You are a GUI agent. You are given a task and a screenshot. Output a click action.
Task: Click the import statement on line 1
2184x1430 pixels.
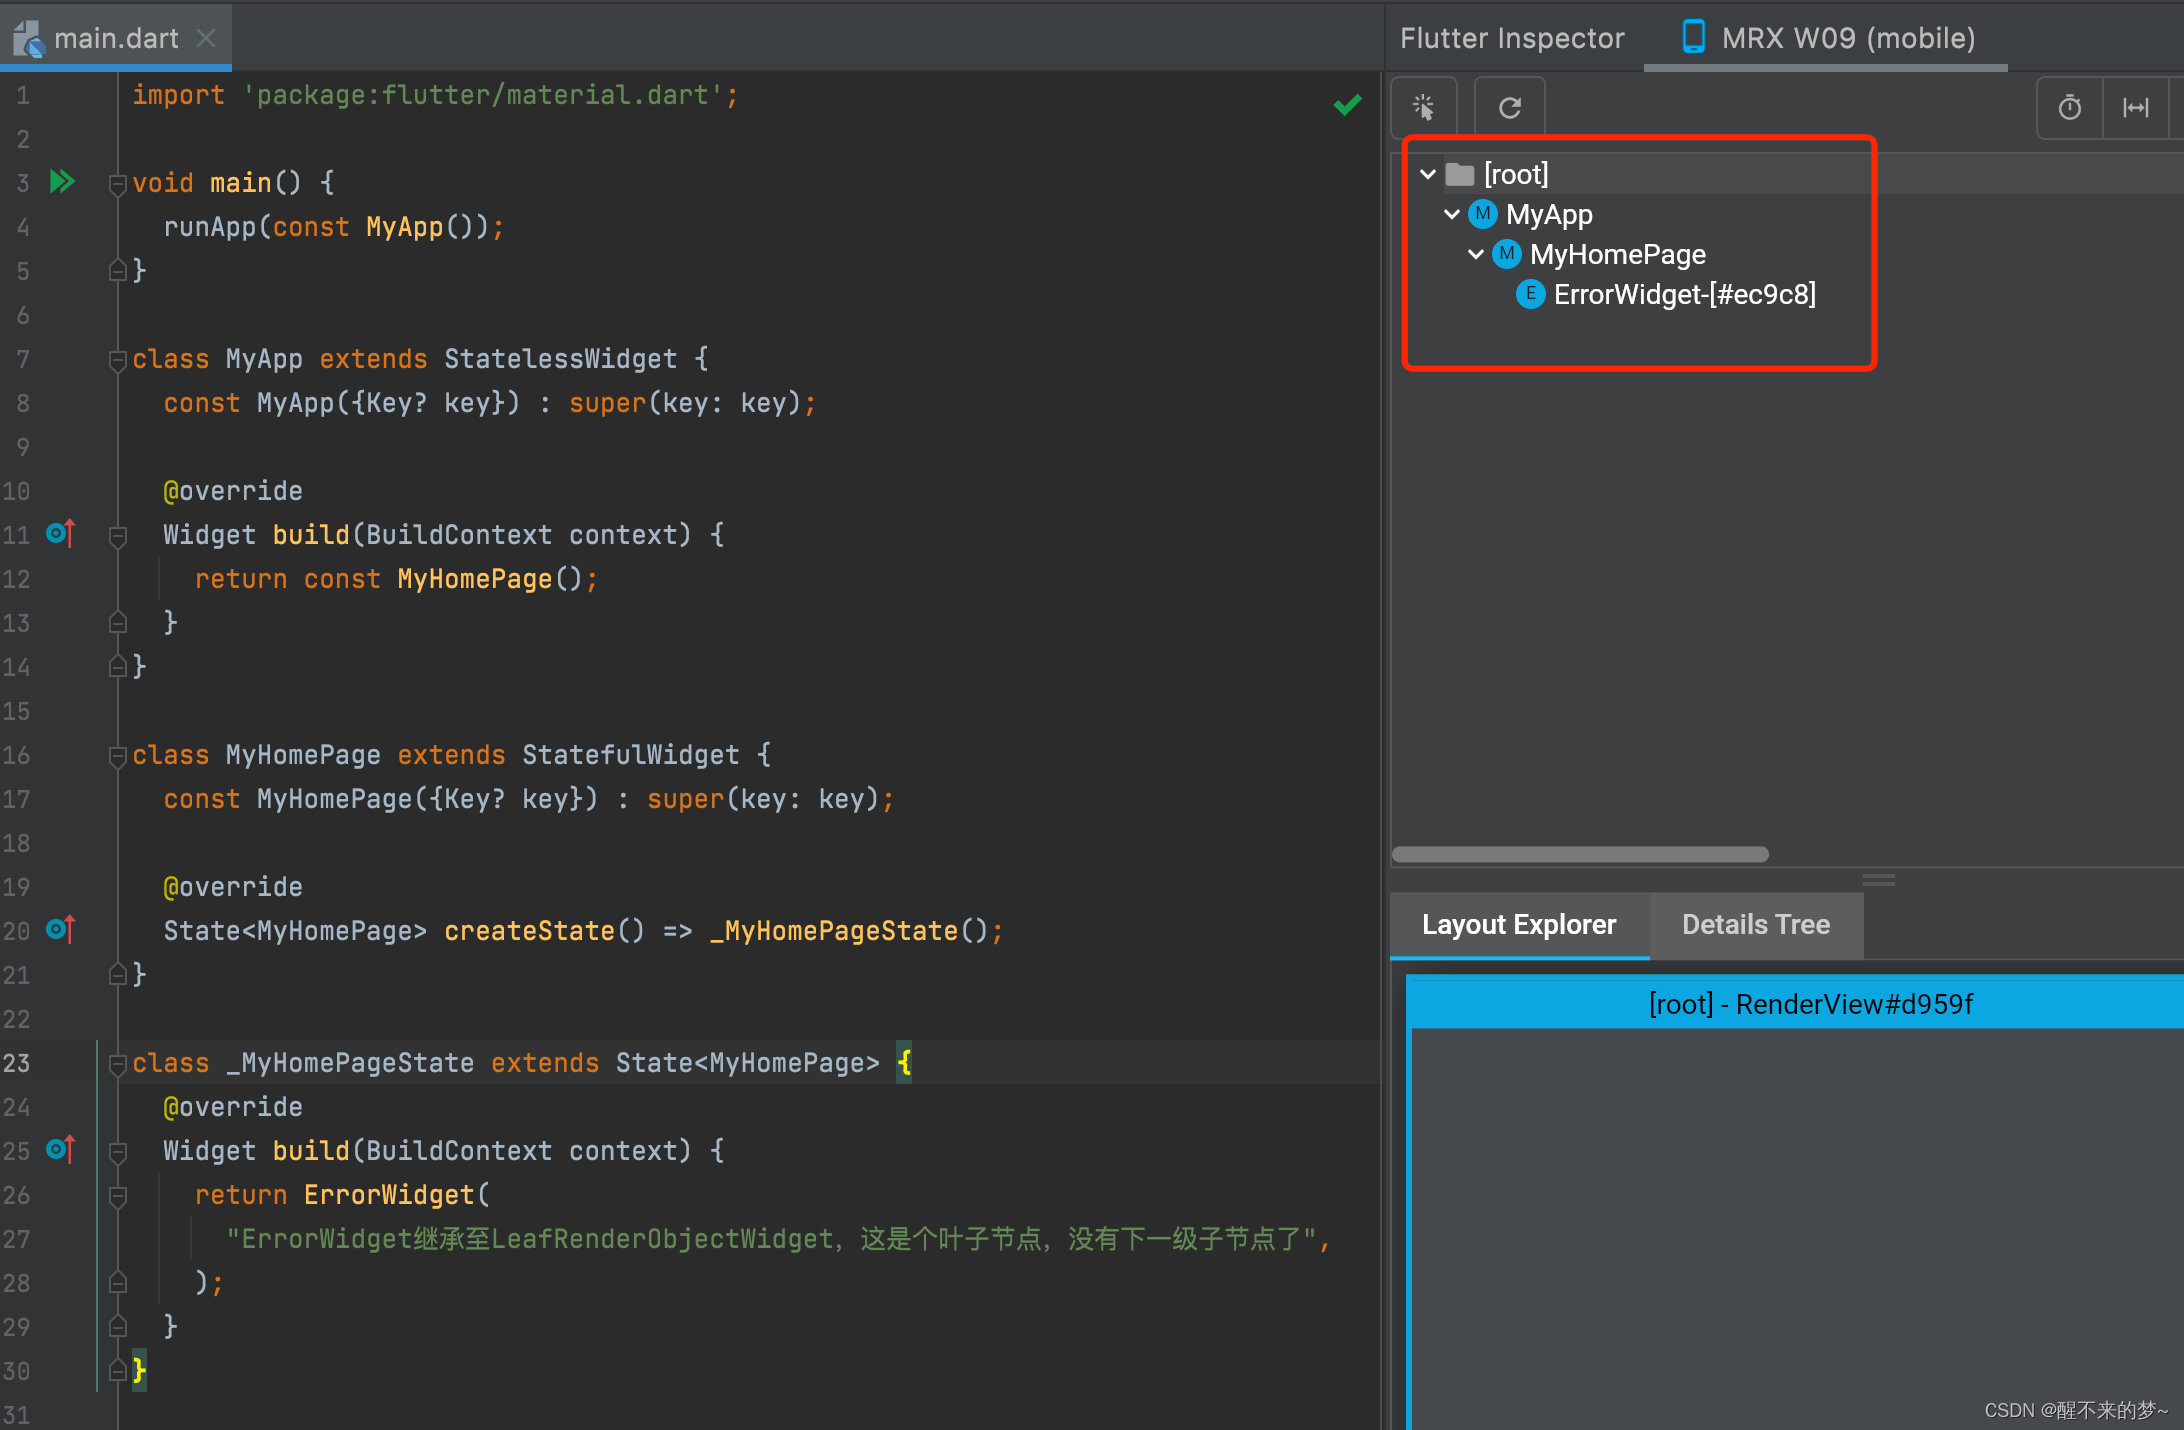pos(435,95)
